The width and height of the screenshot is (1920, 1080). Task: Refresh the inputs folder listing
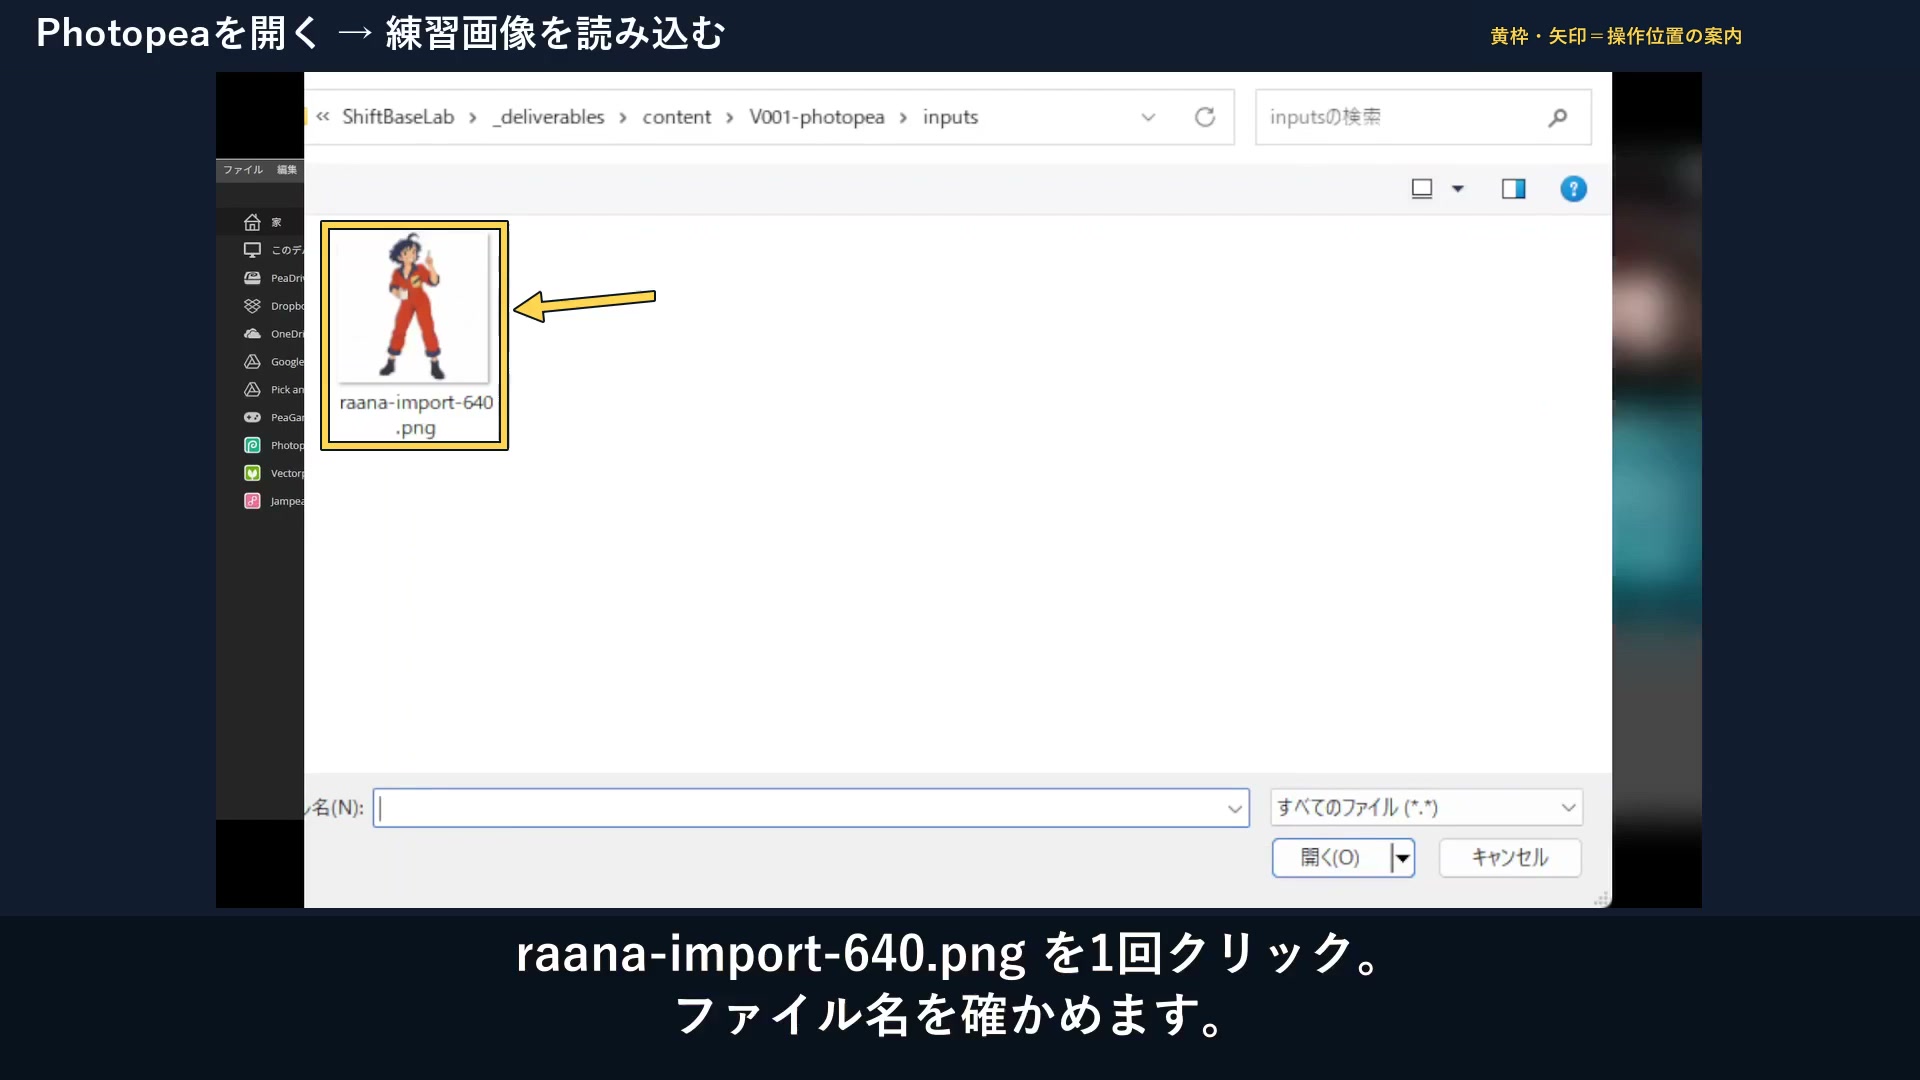[1205, 117]
